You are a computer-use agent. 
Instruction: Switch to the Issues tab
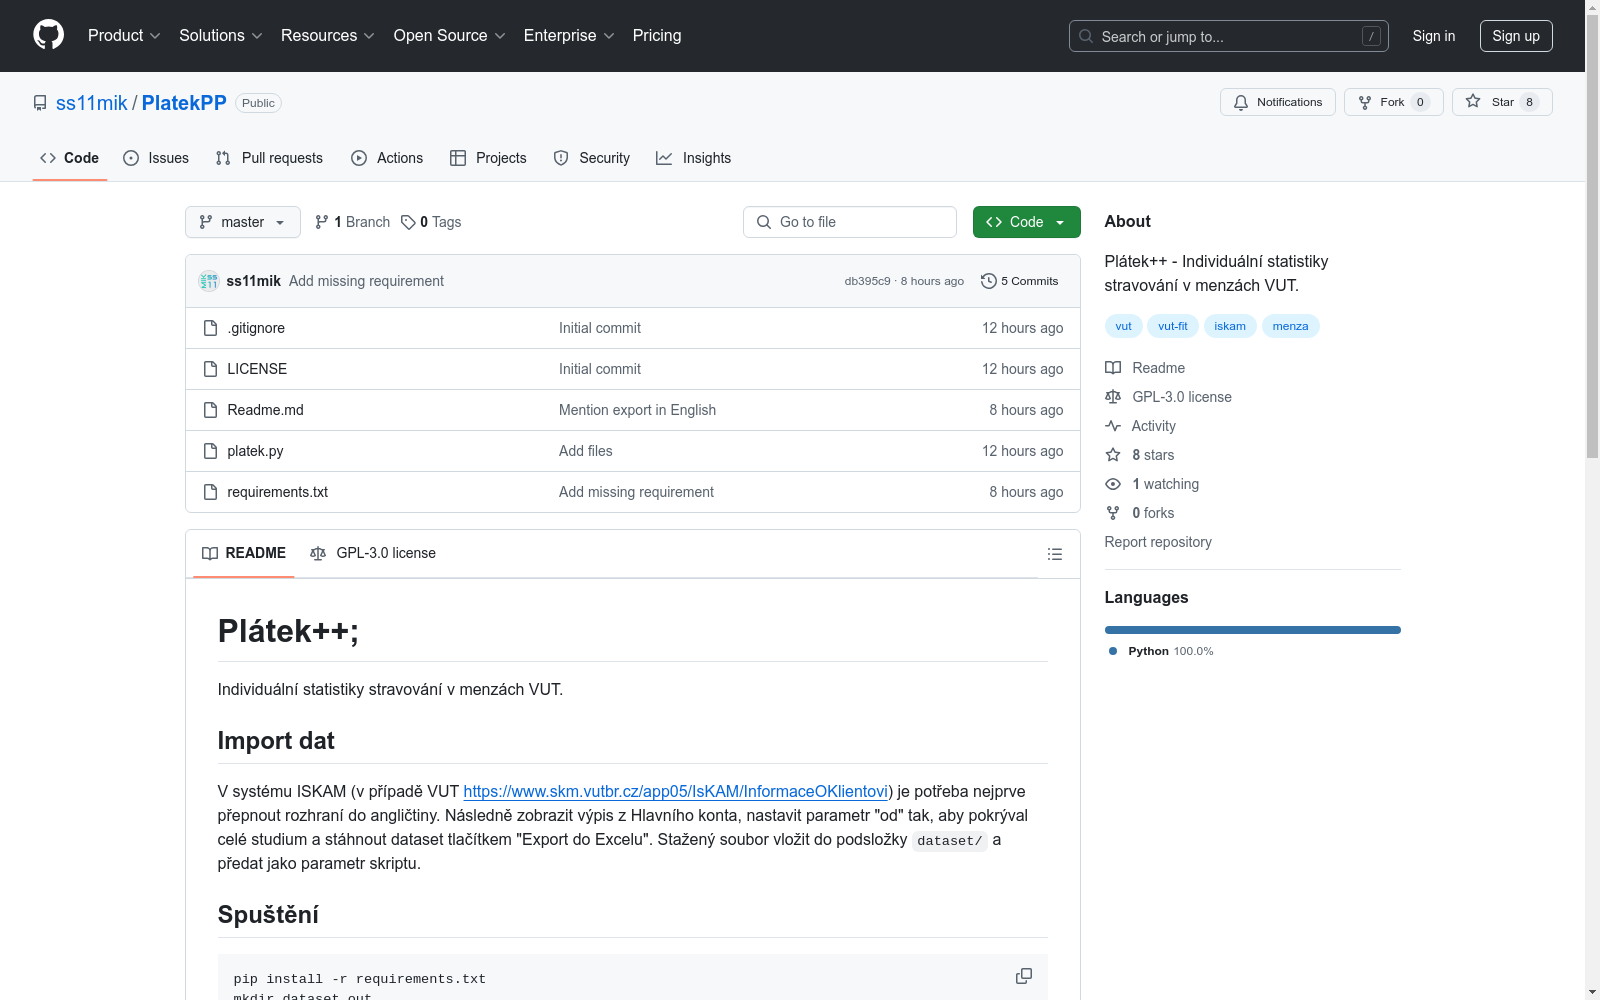pos(156,158)
